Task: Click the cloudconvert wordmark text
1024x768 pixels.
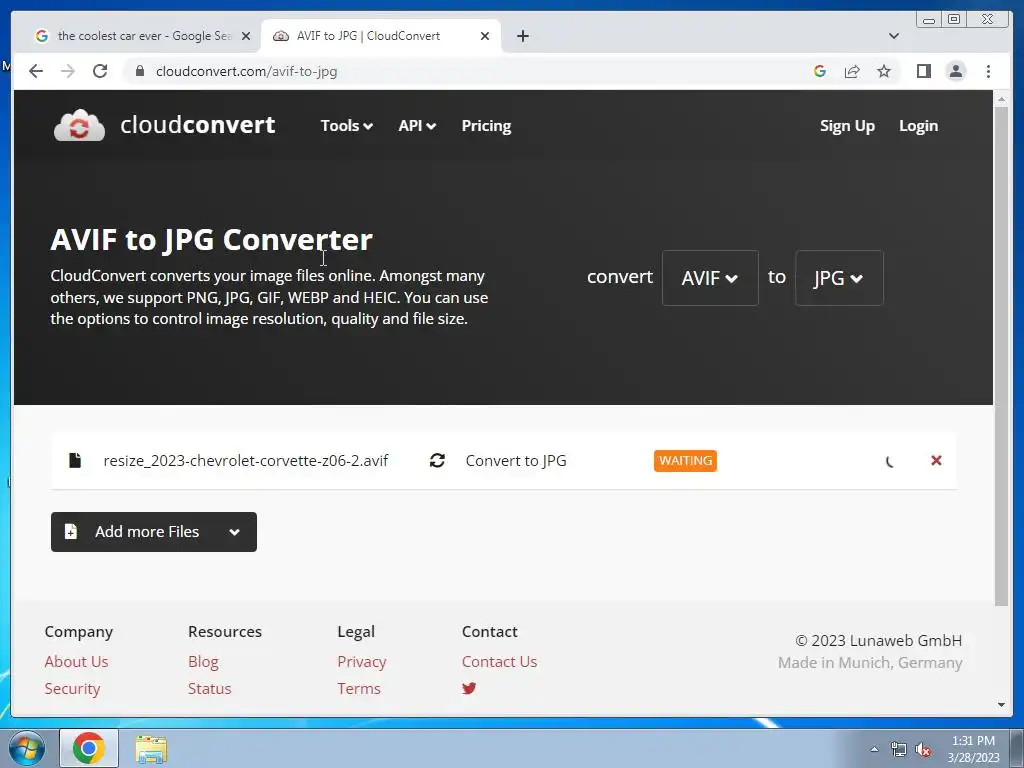Action: pos(198,125)
